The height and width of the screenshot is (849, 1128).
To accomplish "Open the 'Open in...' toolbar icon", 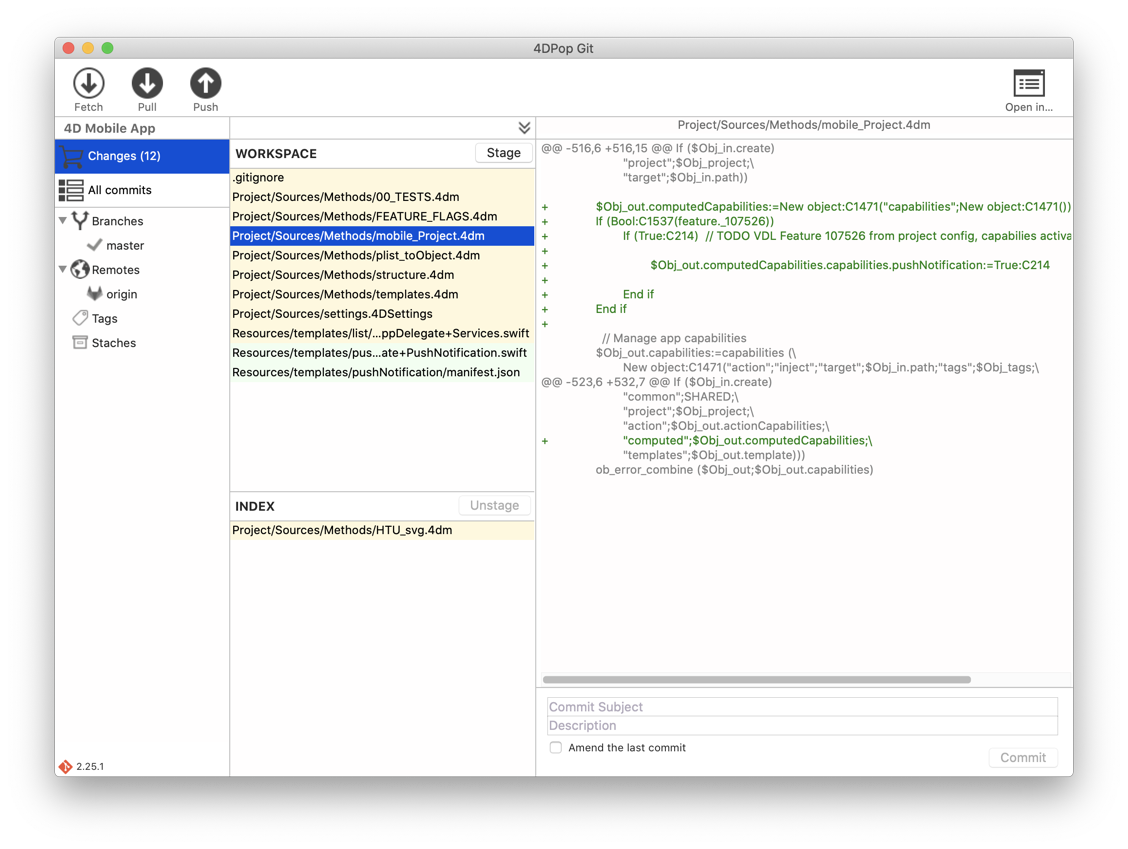I will click(1028, 84).
